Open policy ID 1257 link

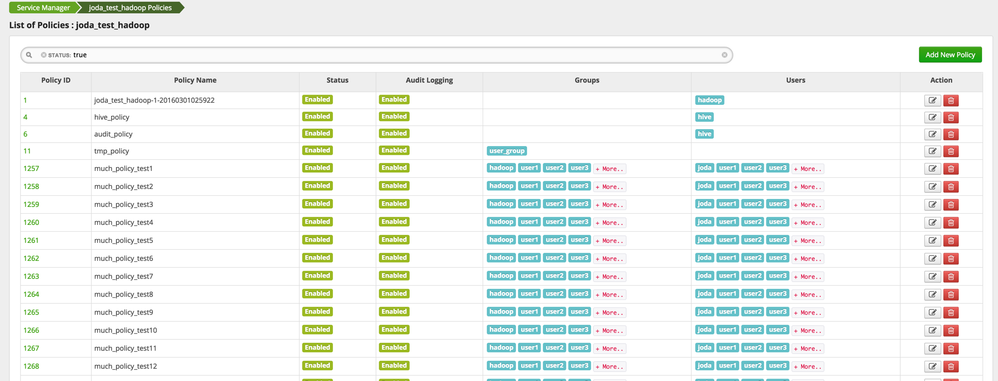[31, 169]
